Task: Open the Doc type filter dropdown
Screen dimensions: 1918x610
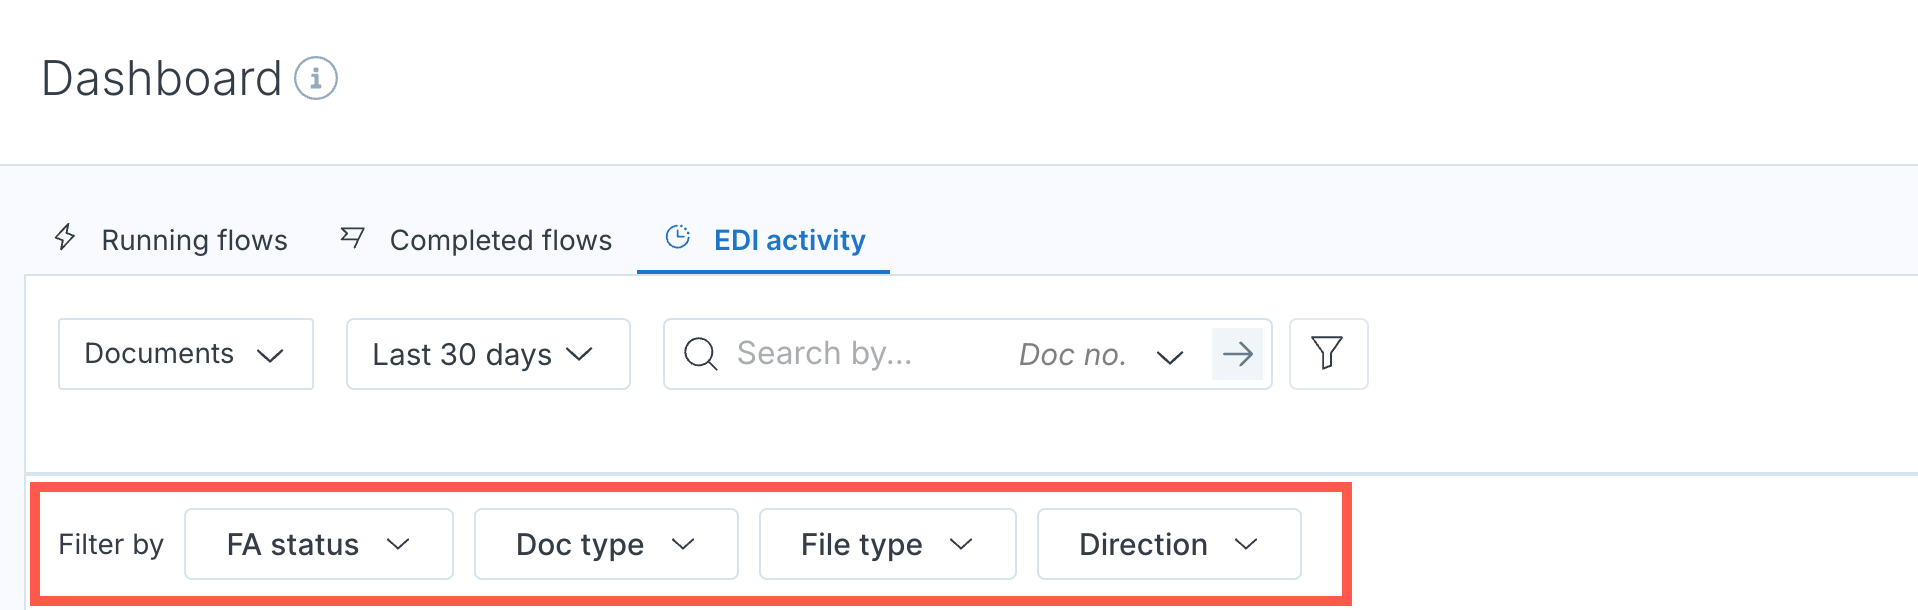Action: 606,544
